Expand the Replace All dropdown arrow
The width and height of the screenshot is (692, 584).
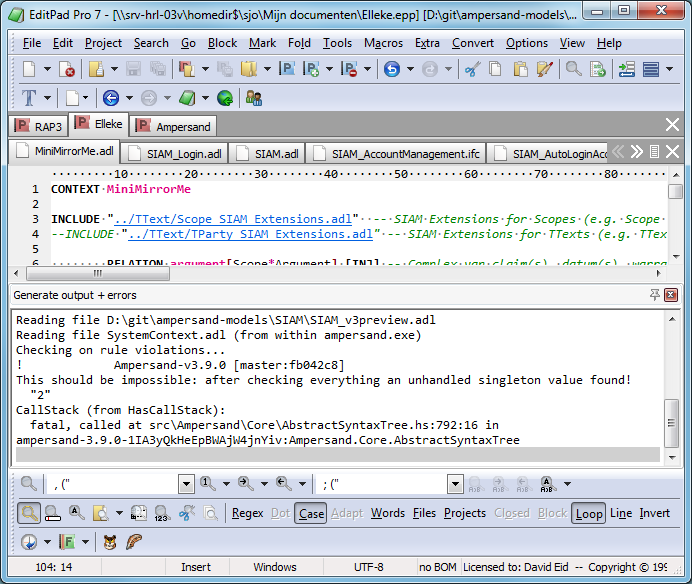tap(568, 484)
